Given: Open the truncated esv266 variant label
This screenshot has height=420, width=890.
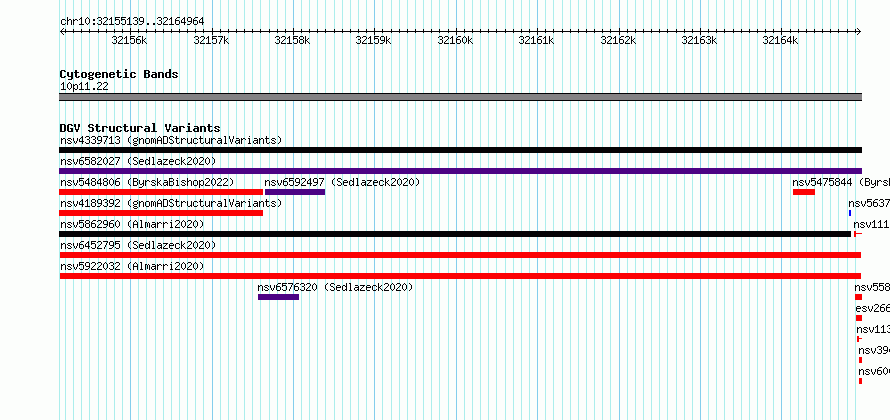Looking at the screenshot, I should (x=873, y=308).
